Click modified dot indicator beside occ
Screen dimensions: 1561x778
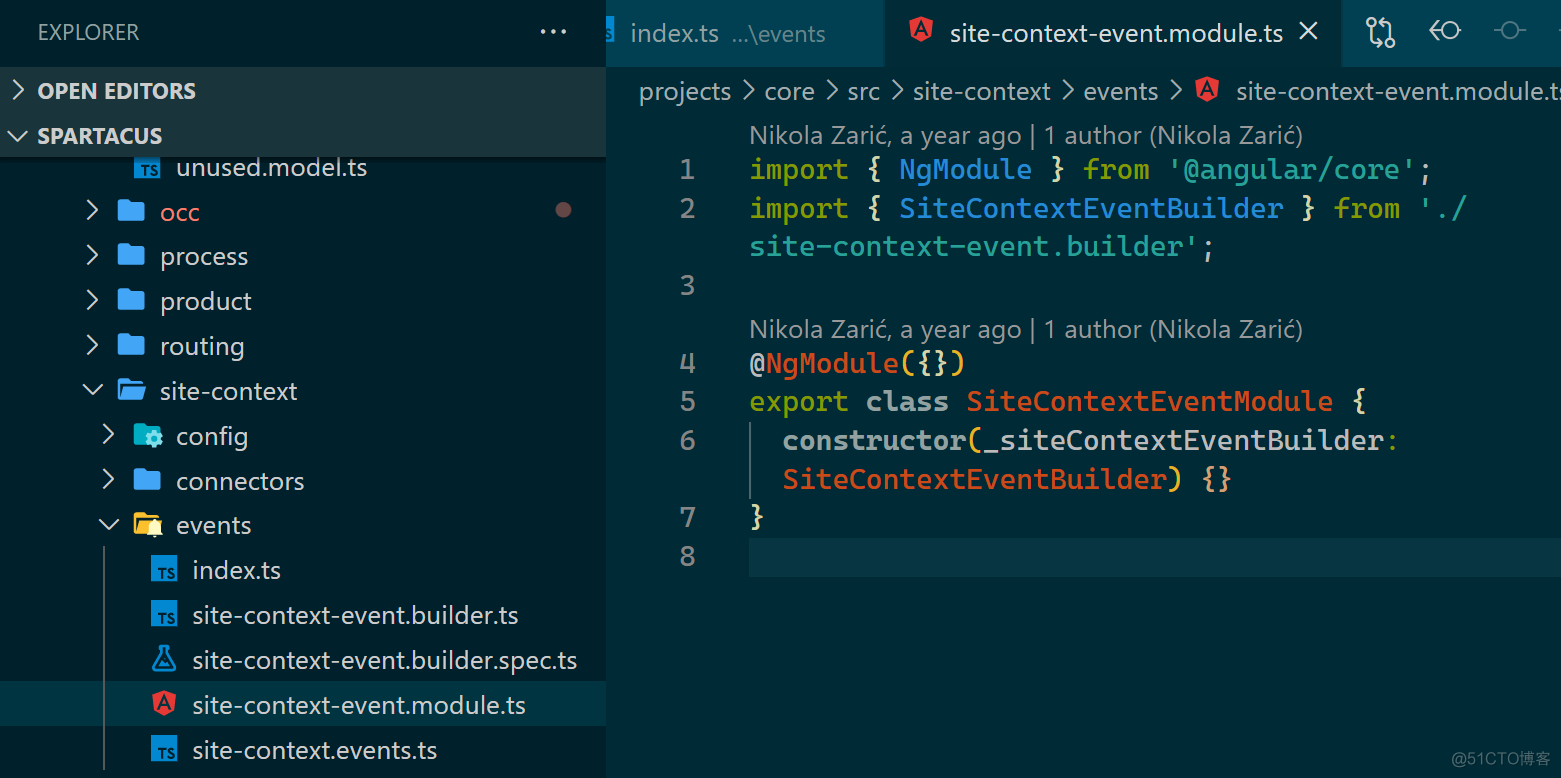[x=563, y=210]
